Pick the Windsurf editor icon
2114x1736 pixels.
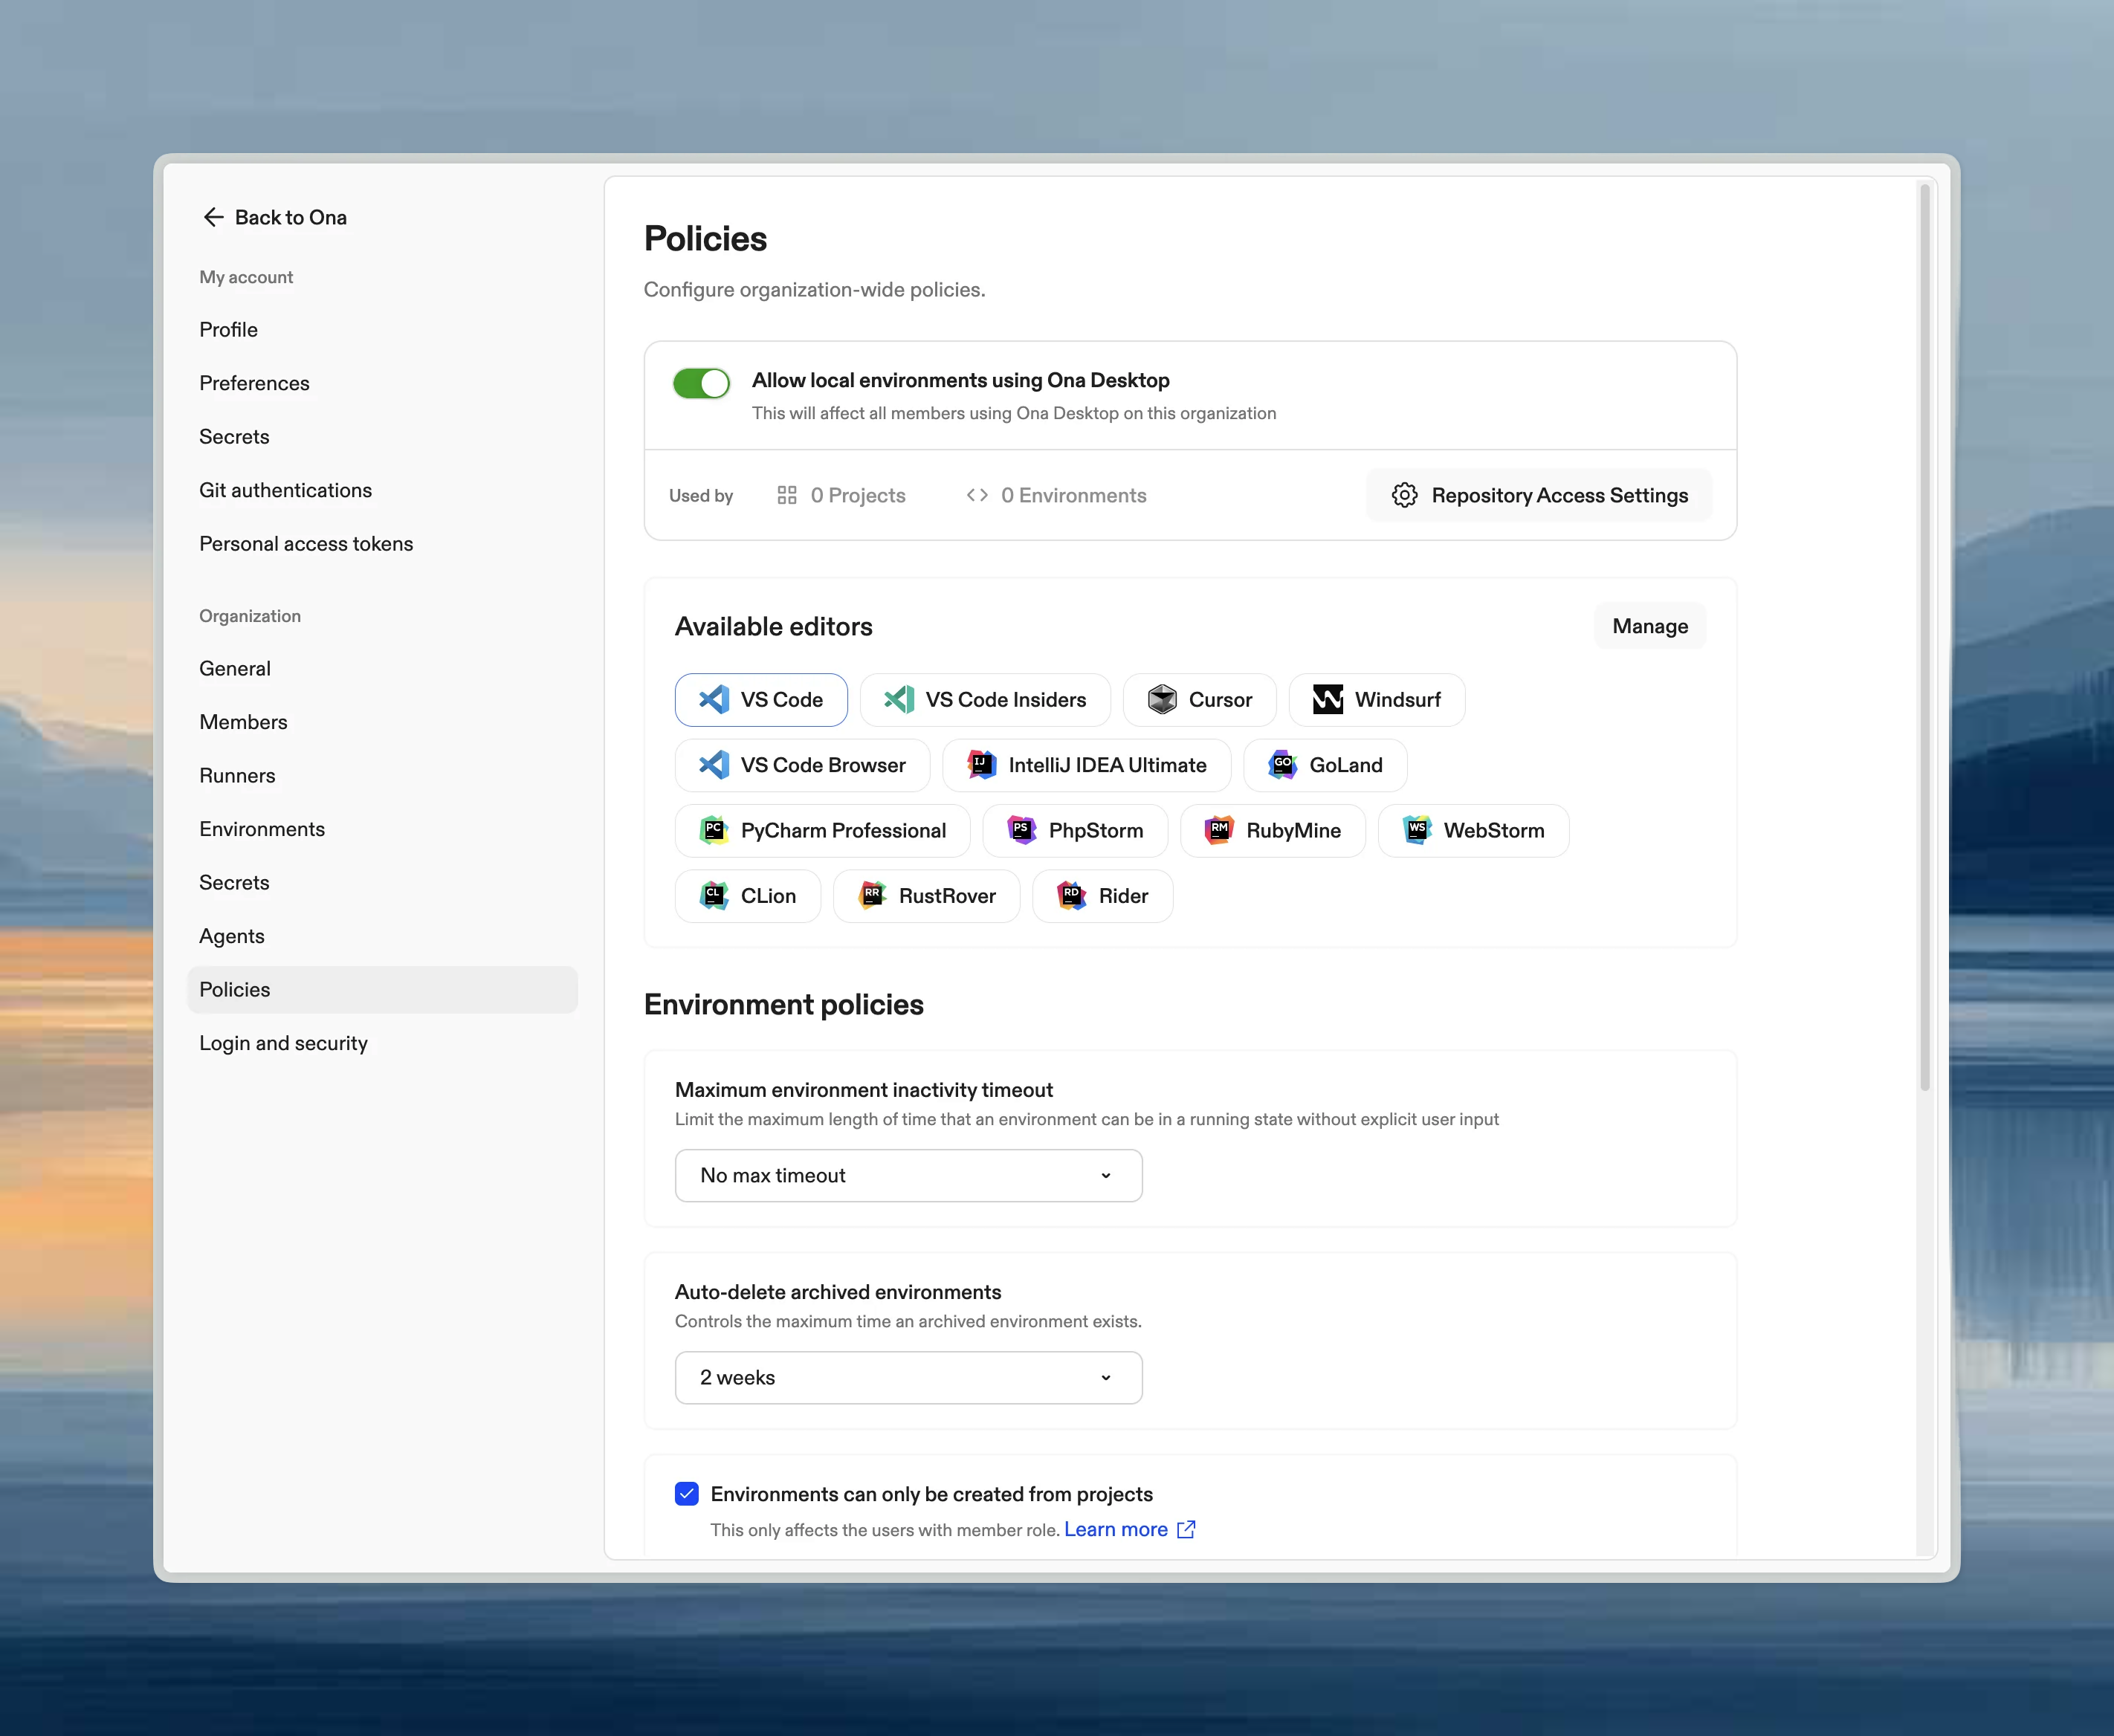[1327, 699]
